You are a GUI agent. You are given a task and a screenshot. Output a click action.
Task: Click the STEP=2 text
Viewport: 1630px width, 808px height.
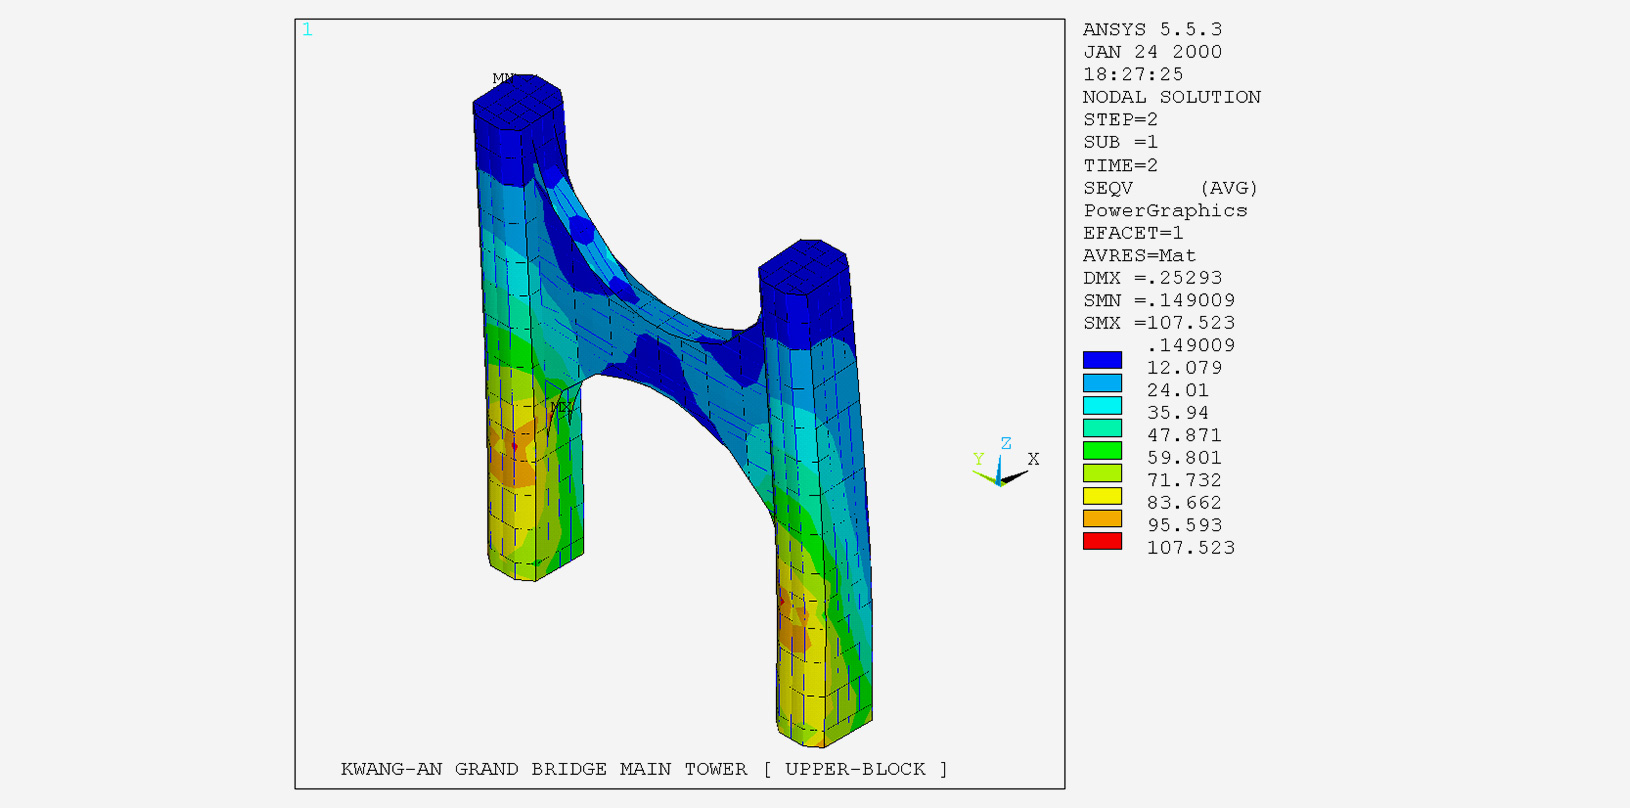click(1120, 120)
